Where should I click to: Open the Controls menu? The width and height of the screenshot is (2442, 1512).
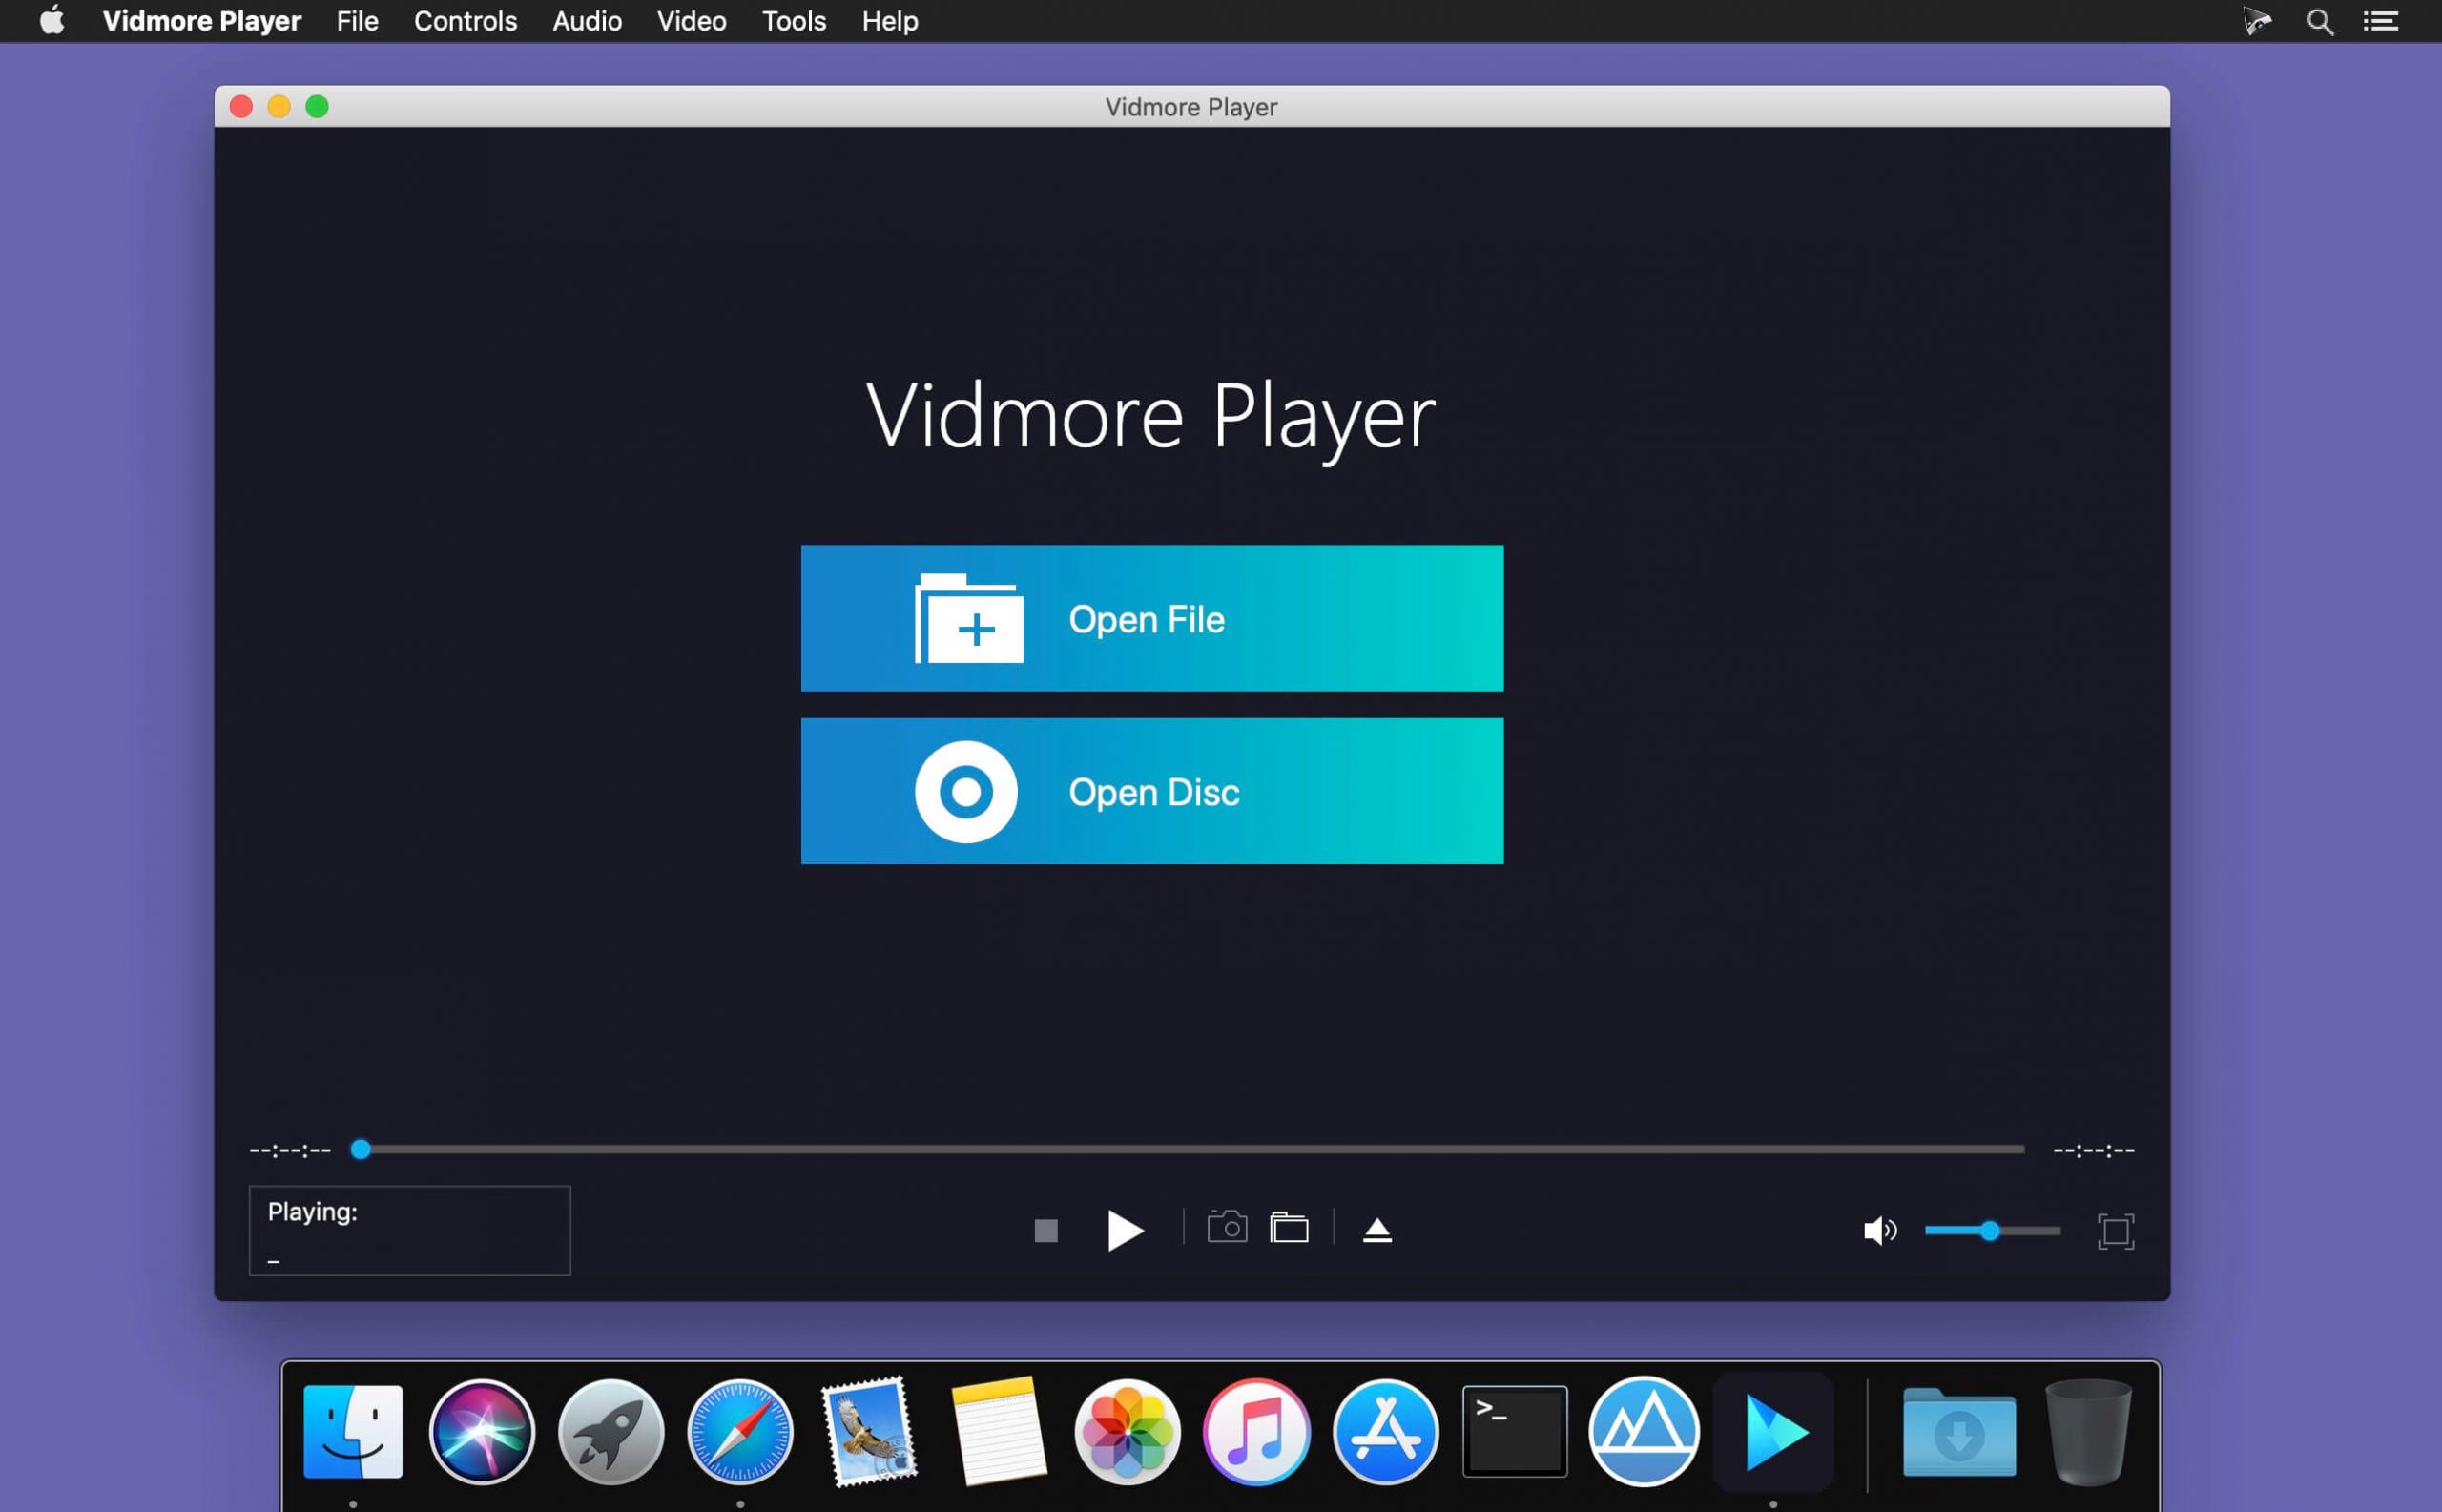tap(465, 21)
